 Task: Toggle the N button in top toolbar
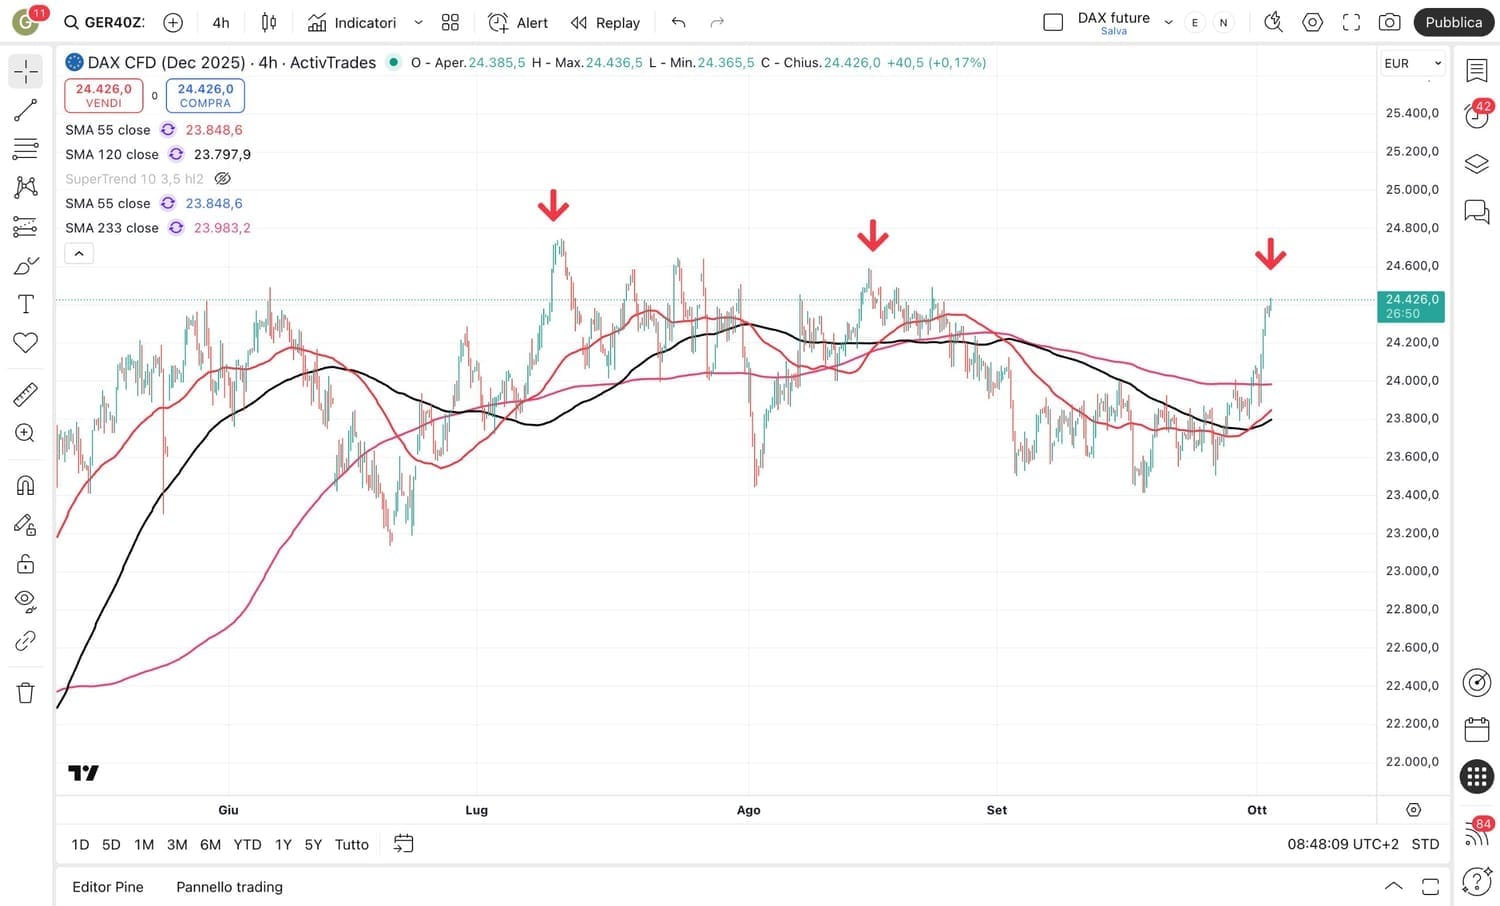[x=1223, y=22]
